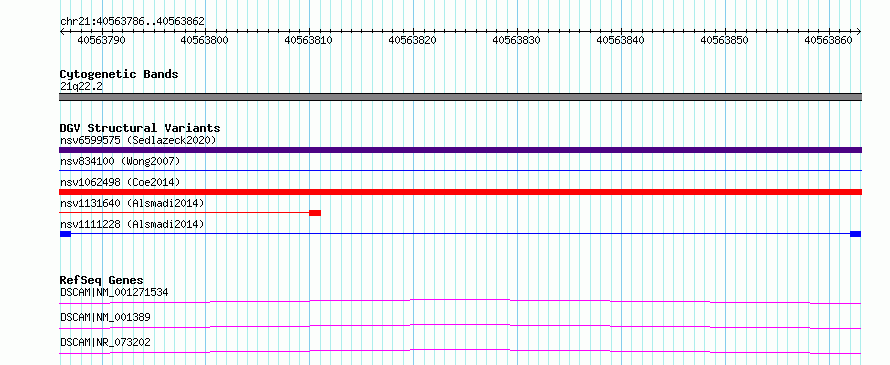Select transcript label DSCAM|NM_001271534
890x365 pixels.
point(114,293)
